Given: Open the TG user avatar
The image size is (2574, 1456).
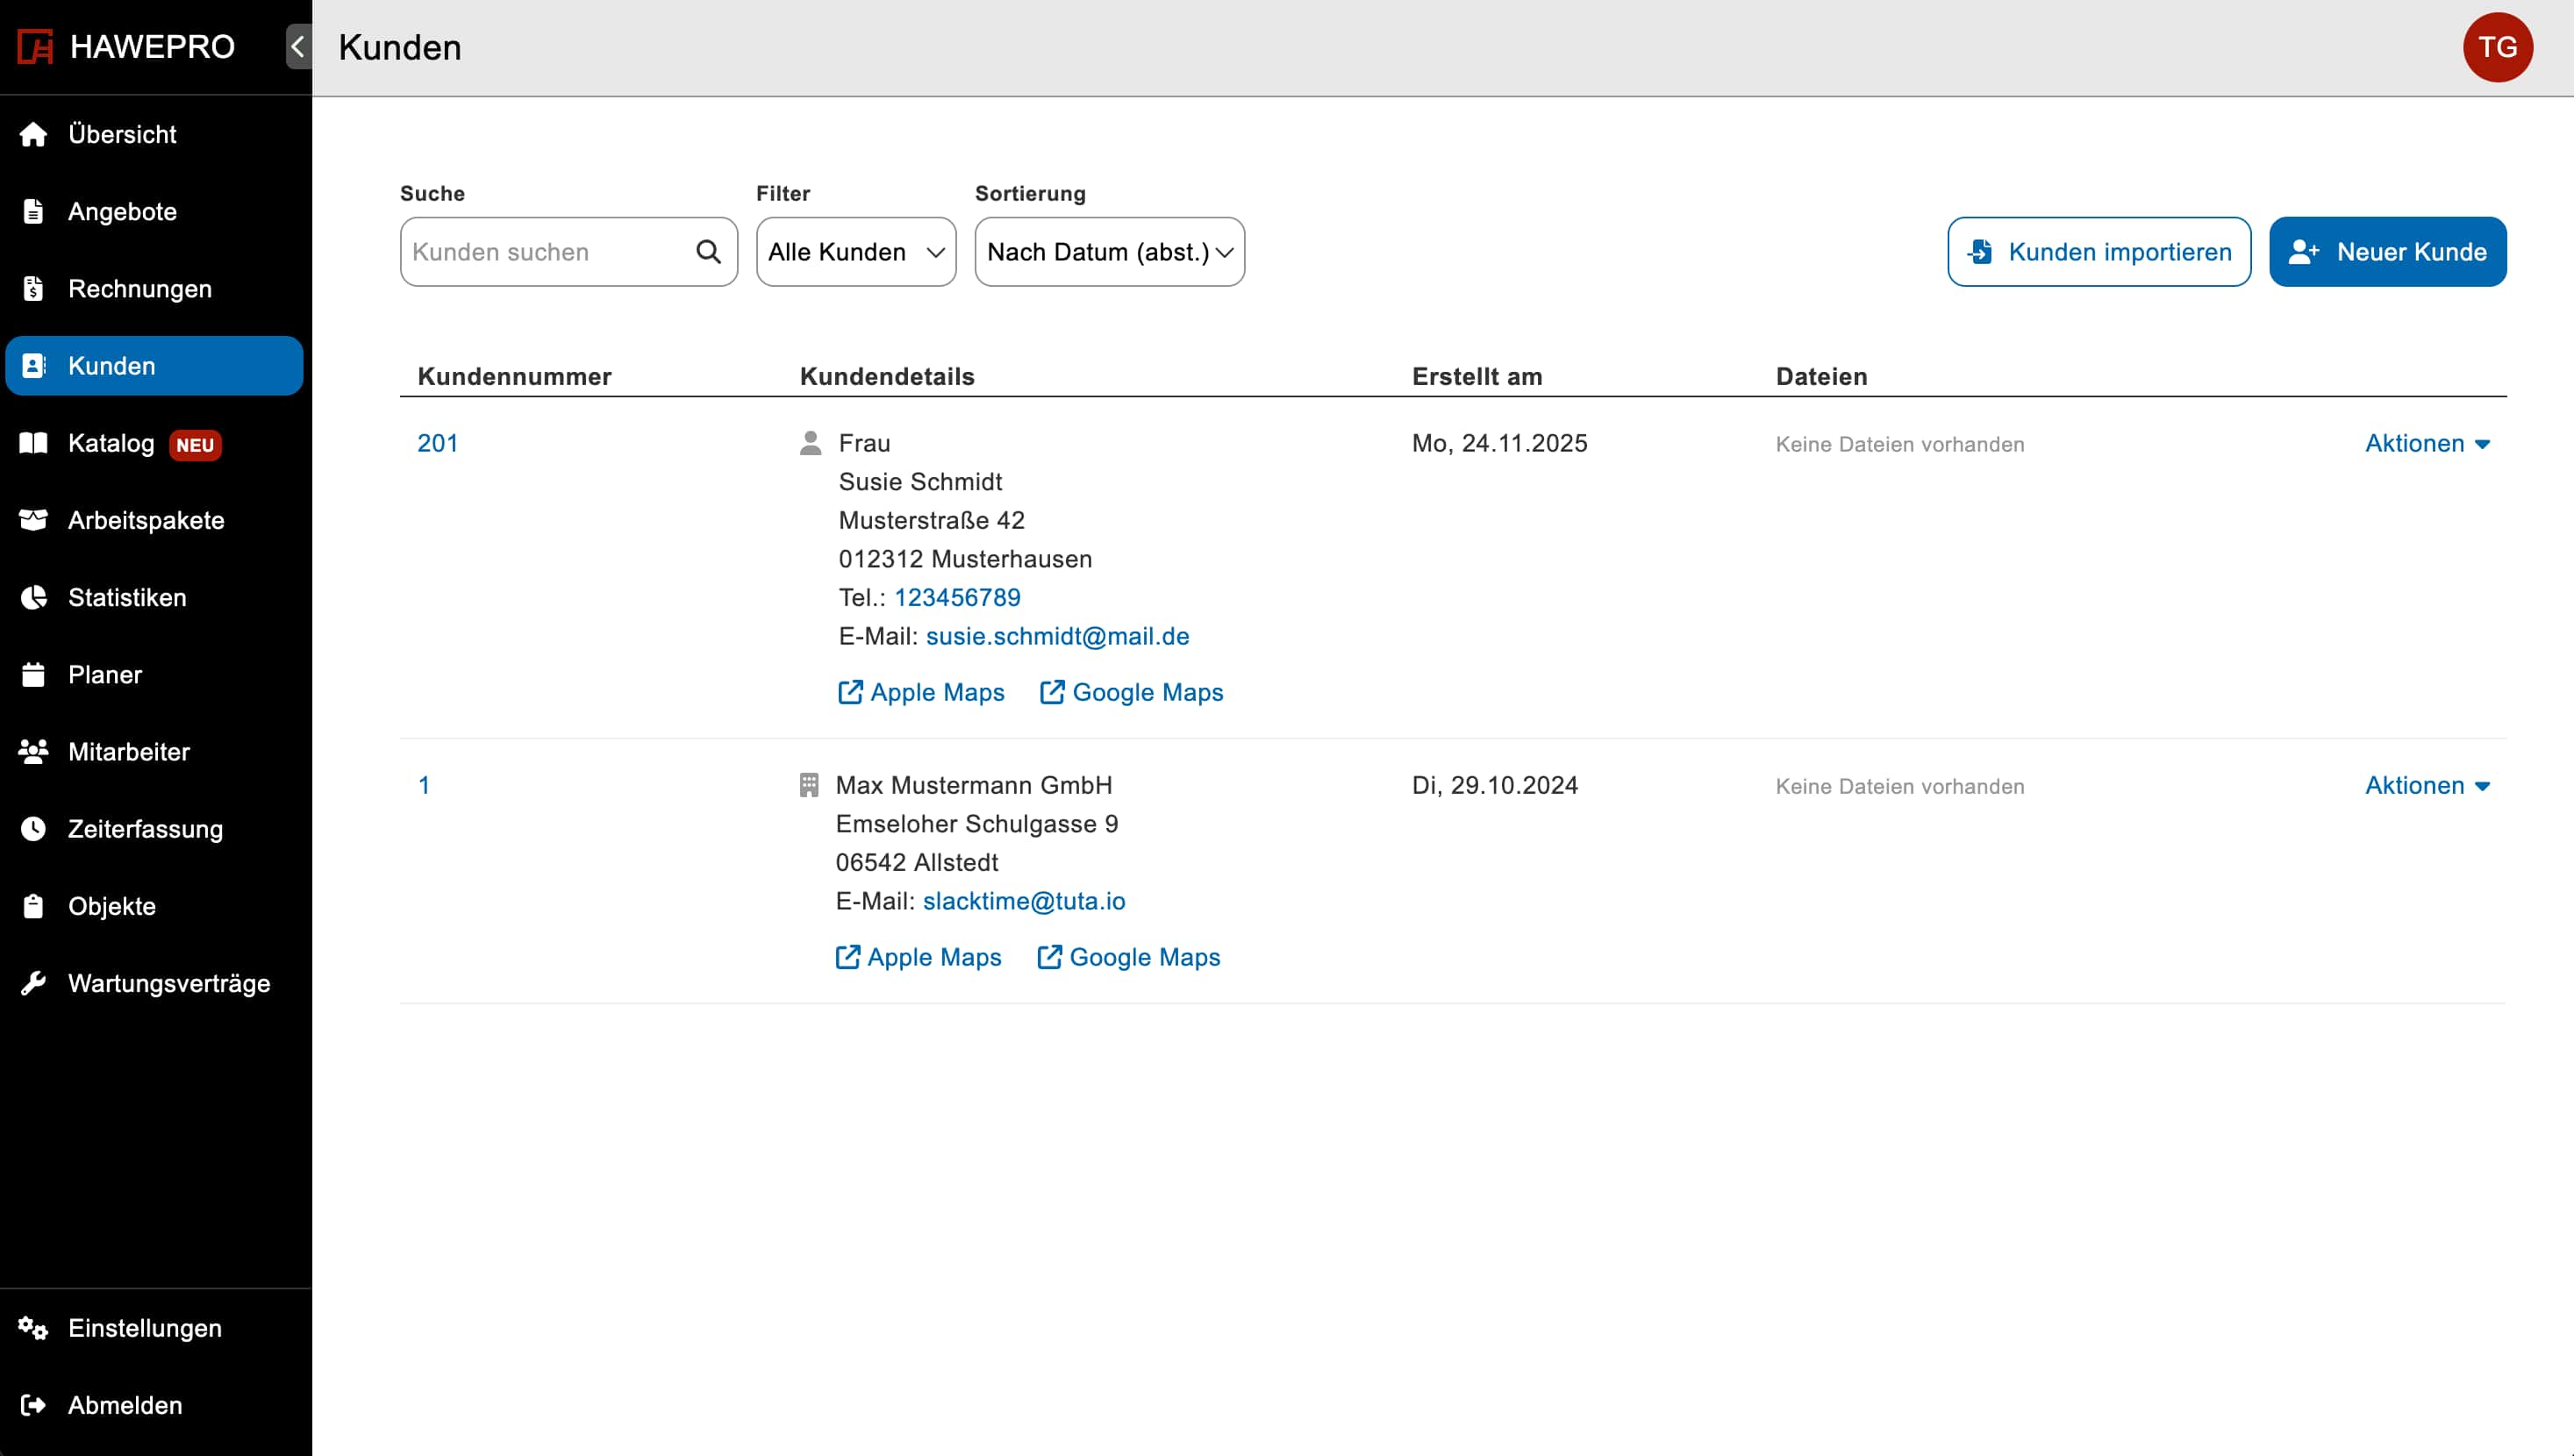Looking at the screenshot, I should [x=2496, y=47].
